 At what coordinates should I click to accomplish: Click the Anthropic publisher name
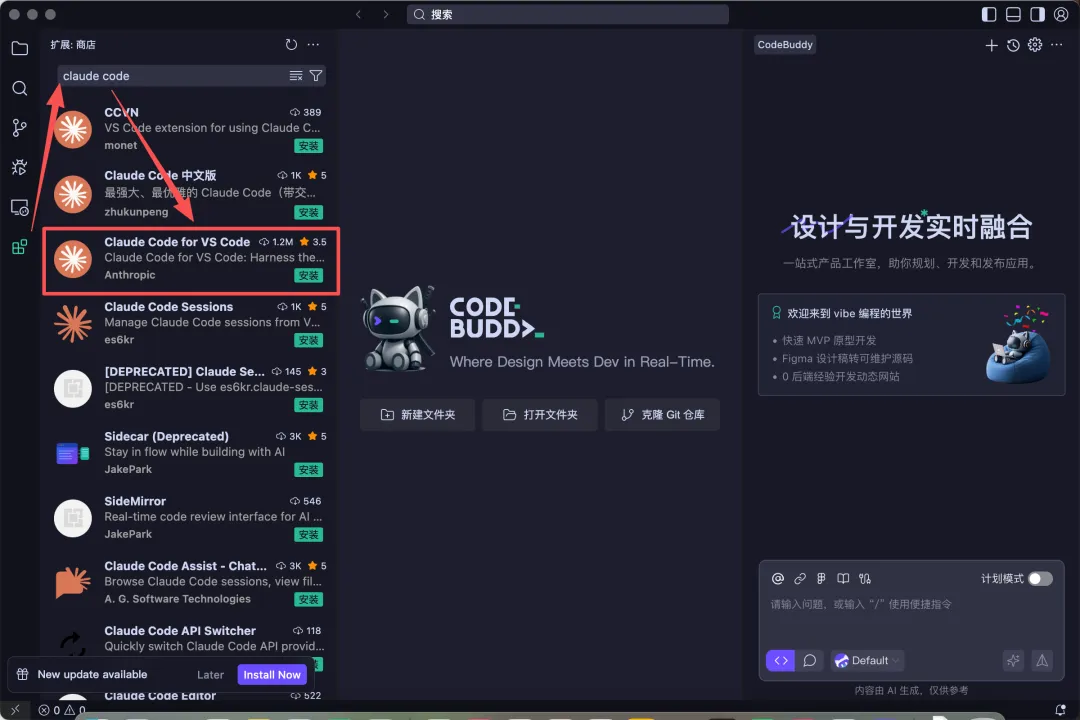coord(129,275)
